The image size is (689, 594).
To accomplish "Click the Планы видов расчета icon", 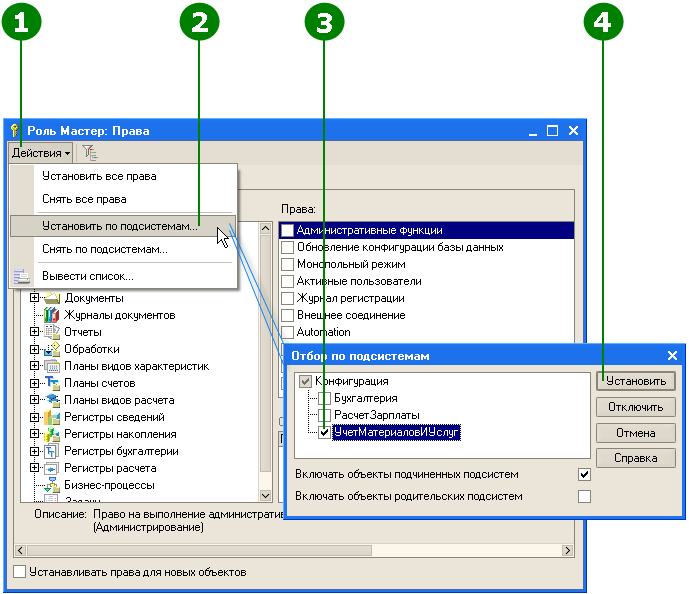I will pos(52,400).
